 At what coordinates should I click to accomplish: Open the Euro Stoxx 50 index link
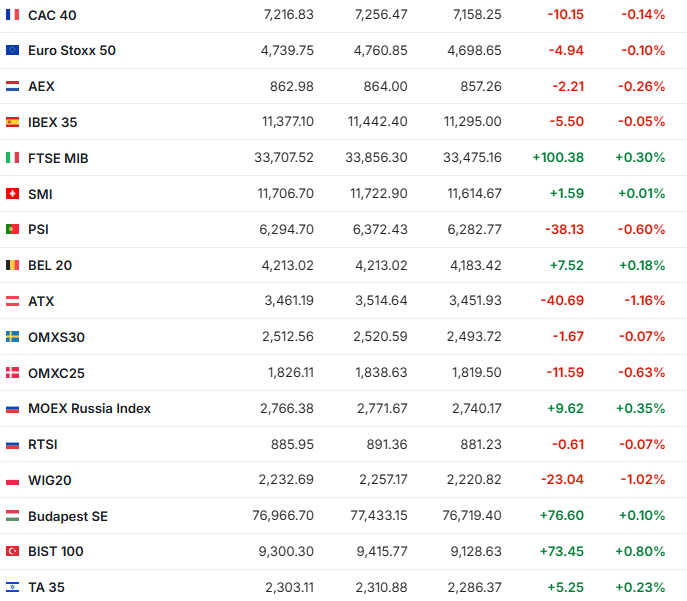(x=72, y=50)
